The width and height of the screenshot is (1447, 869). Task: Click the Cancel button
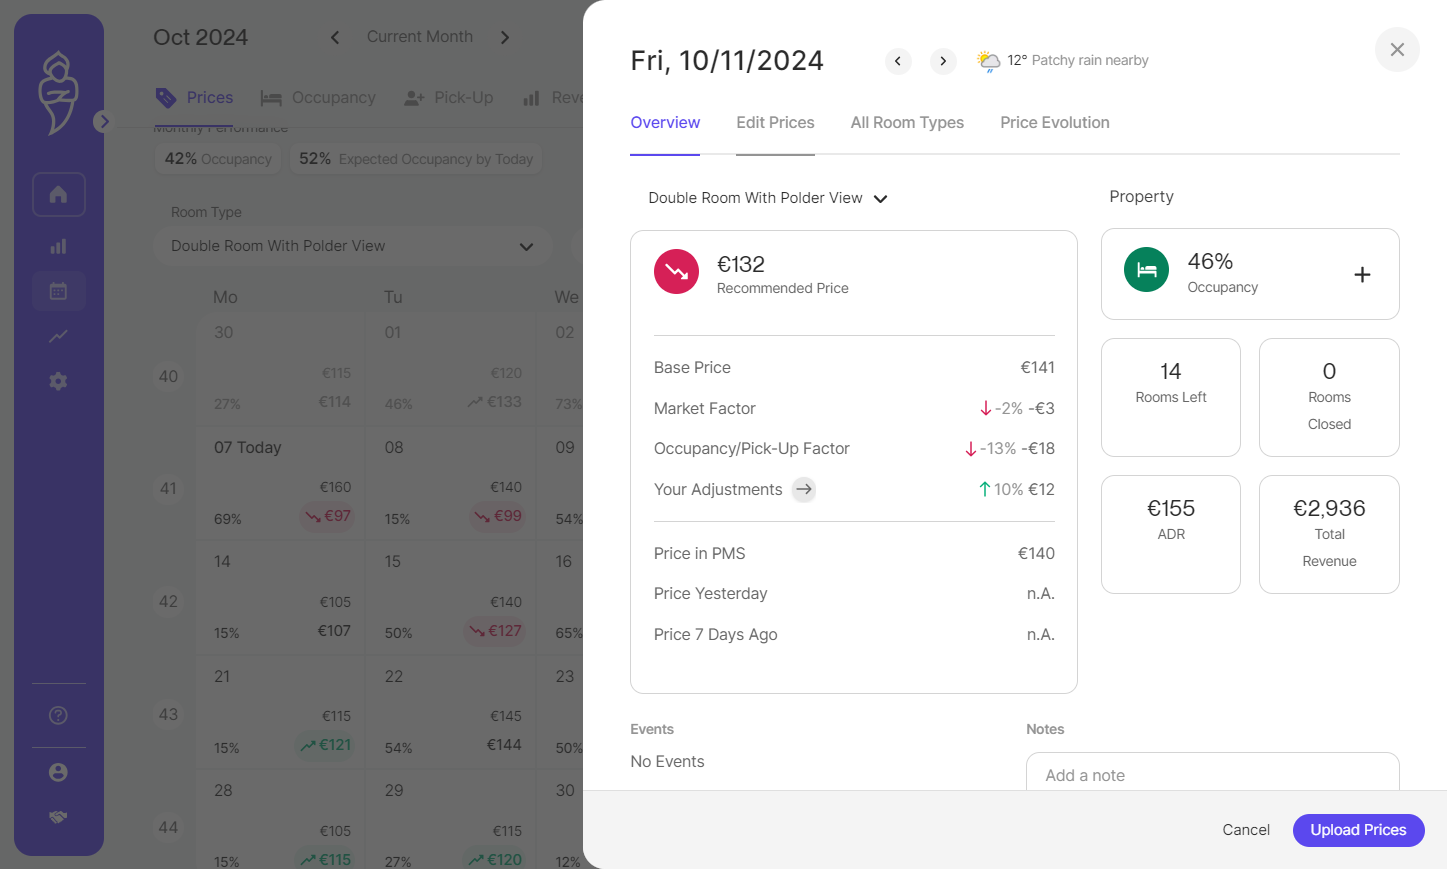(x=1246, y=830)
